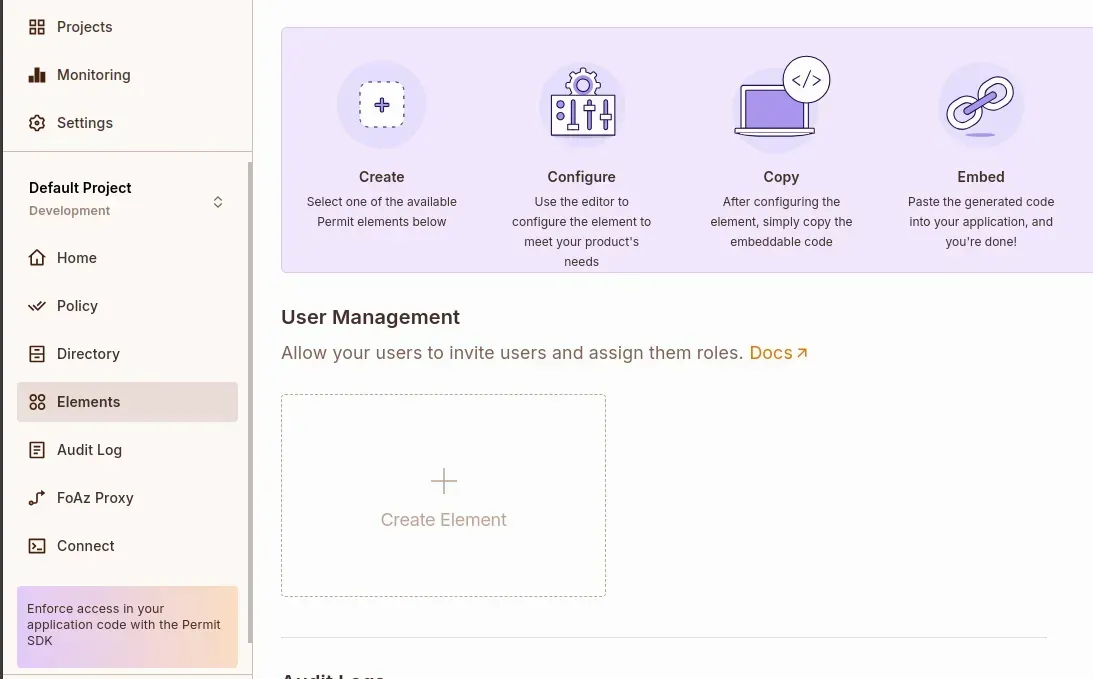Screen dimensions: 1093x679
Task: Click the Permit SDK promo banner
Action: coord(127,626)
